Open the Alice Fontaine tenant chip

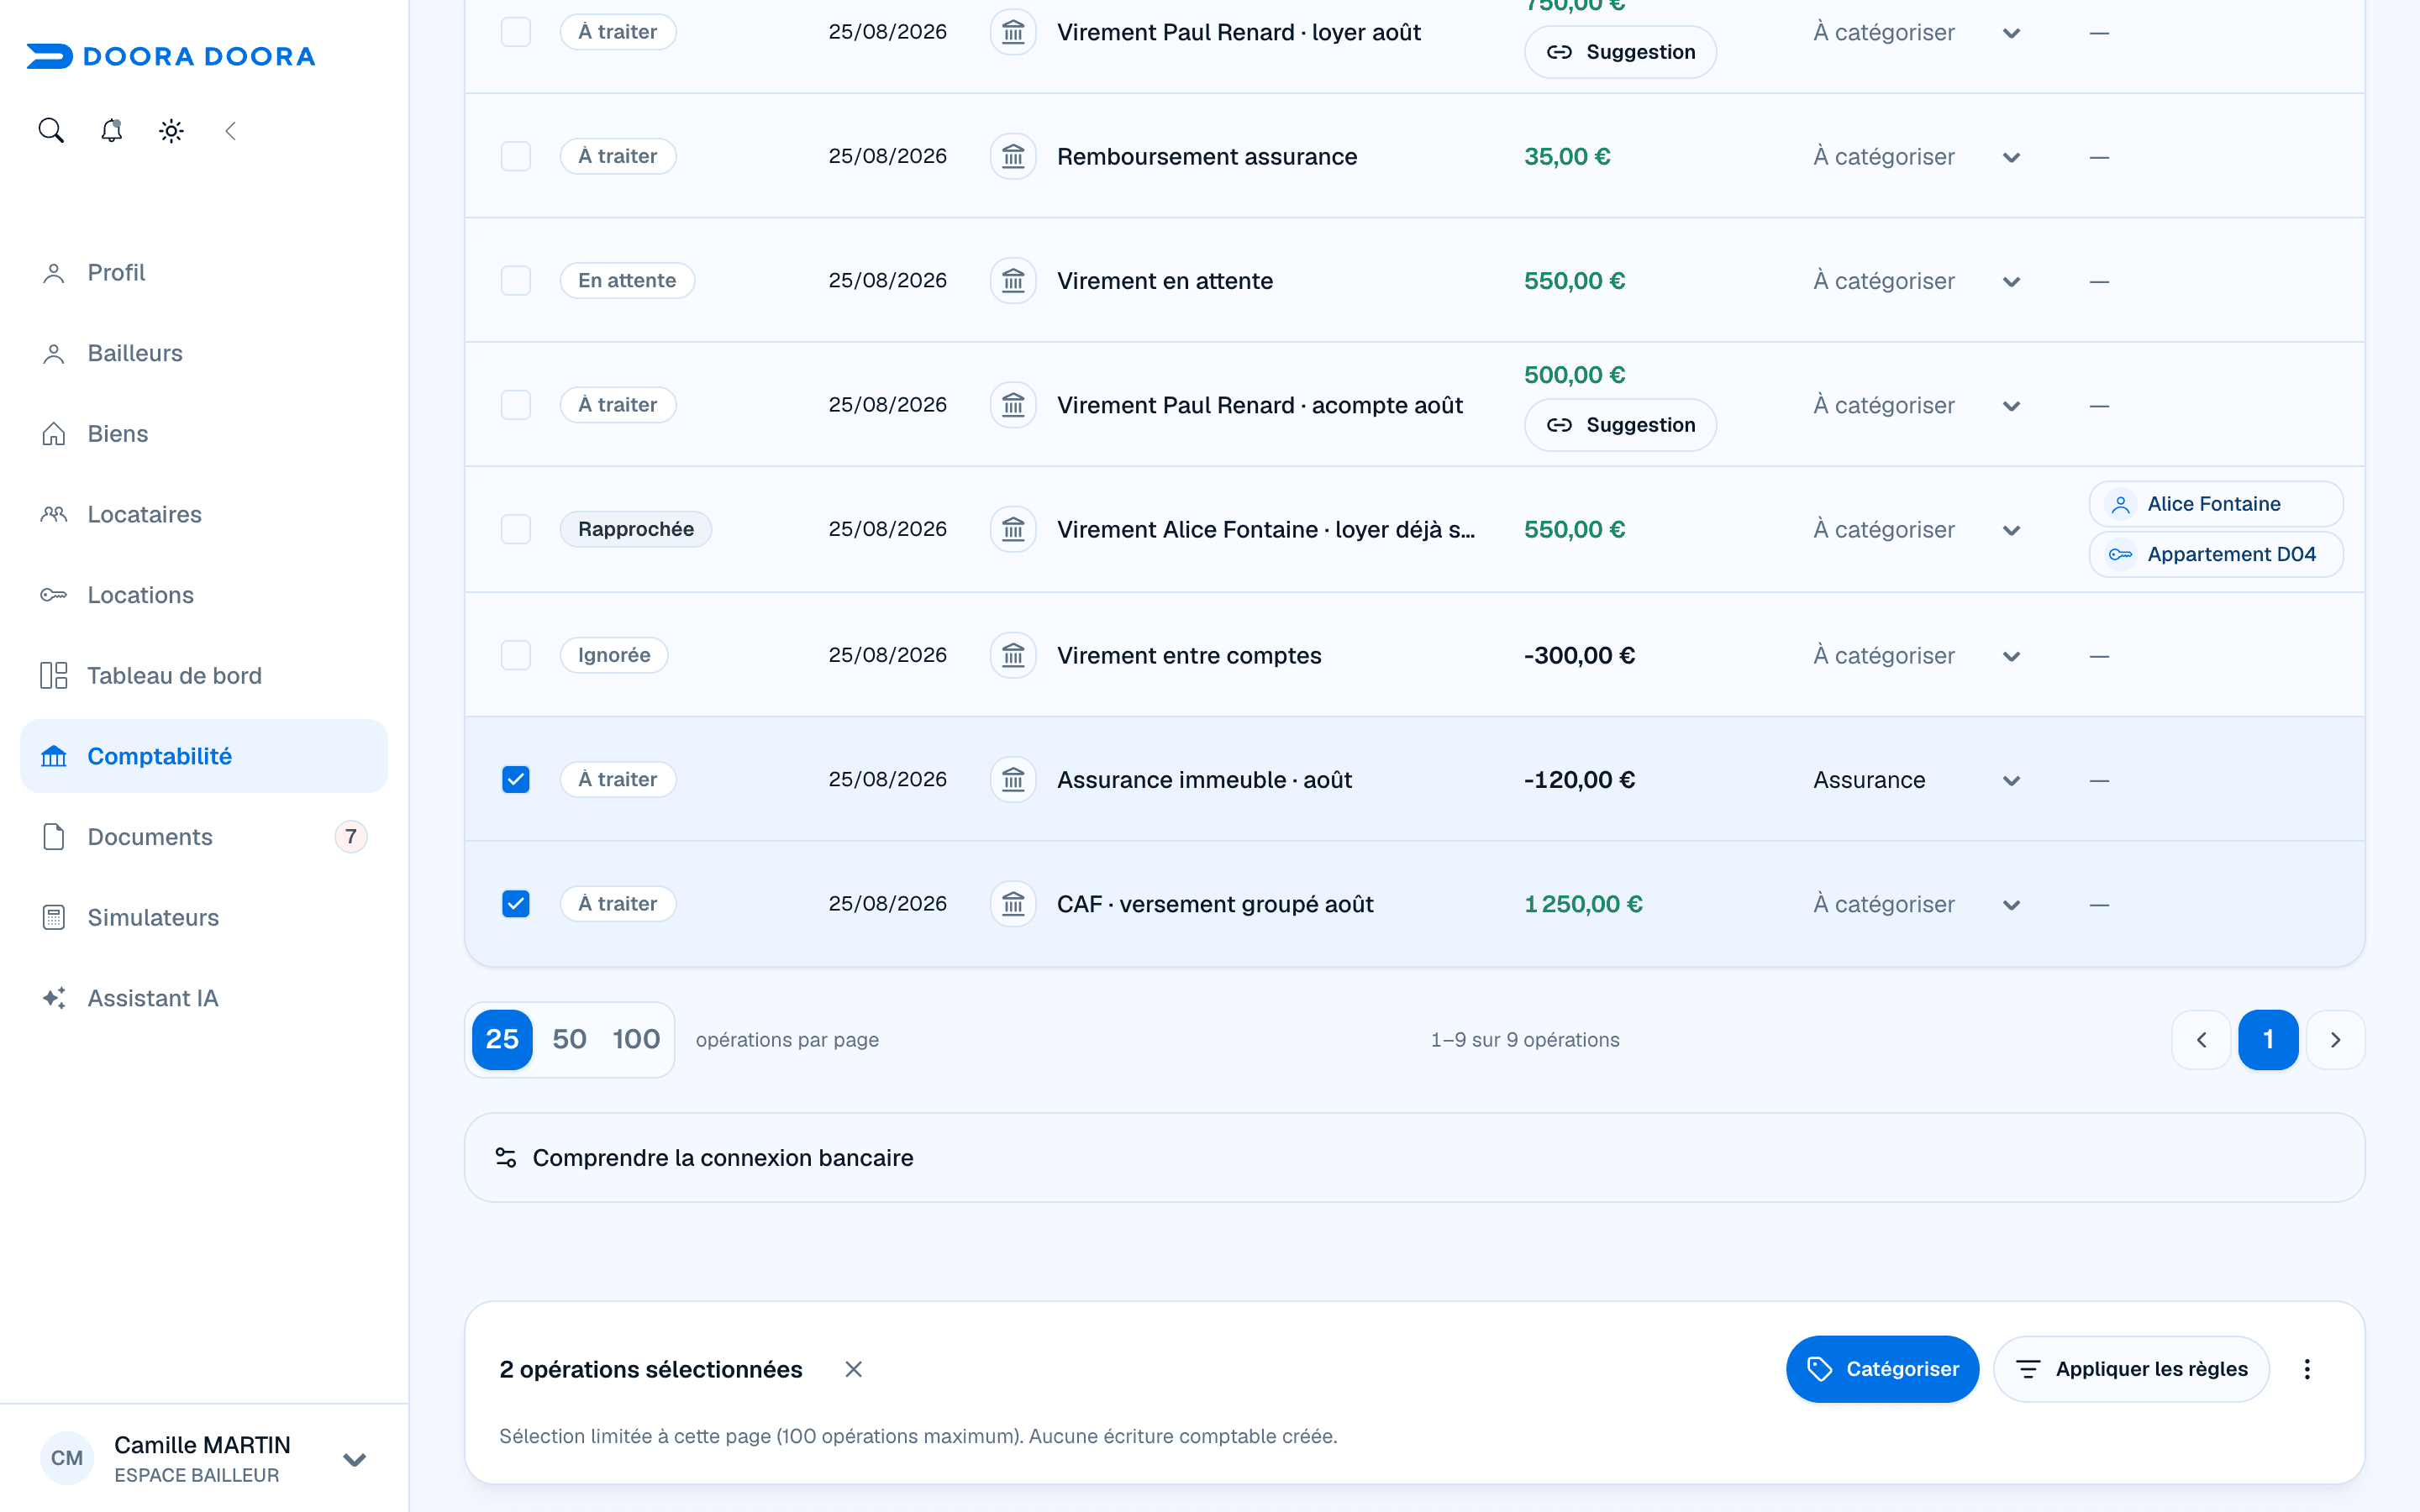(2215, 504)
